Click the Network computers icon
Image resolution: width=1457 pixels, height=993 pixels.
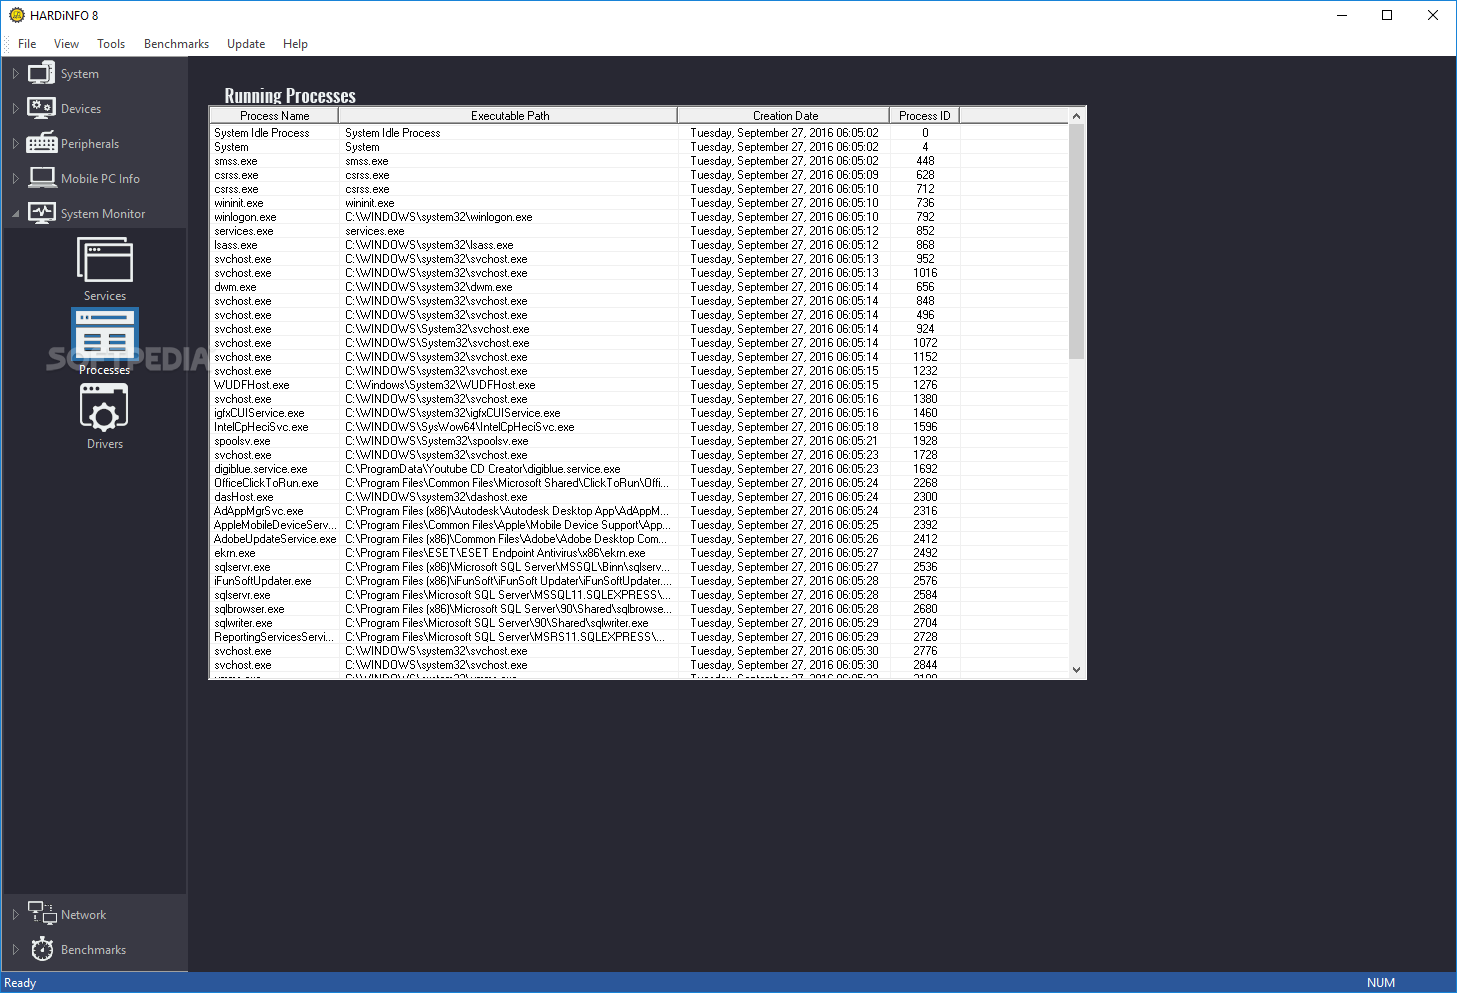click(x=42, y=913)
